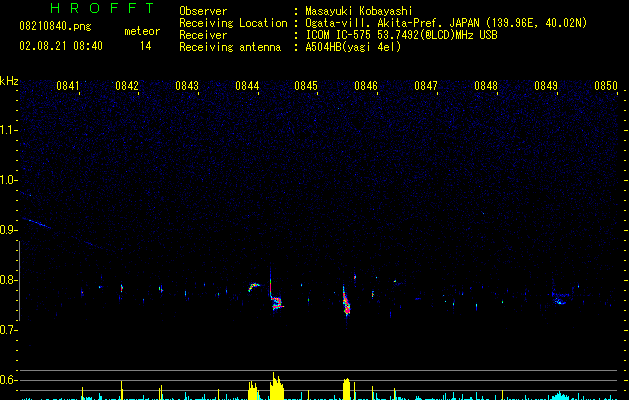Click the 0.6 kHz axis label
The height and width of the screenshot is (400, 629).
click(x=7, y=380)
